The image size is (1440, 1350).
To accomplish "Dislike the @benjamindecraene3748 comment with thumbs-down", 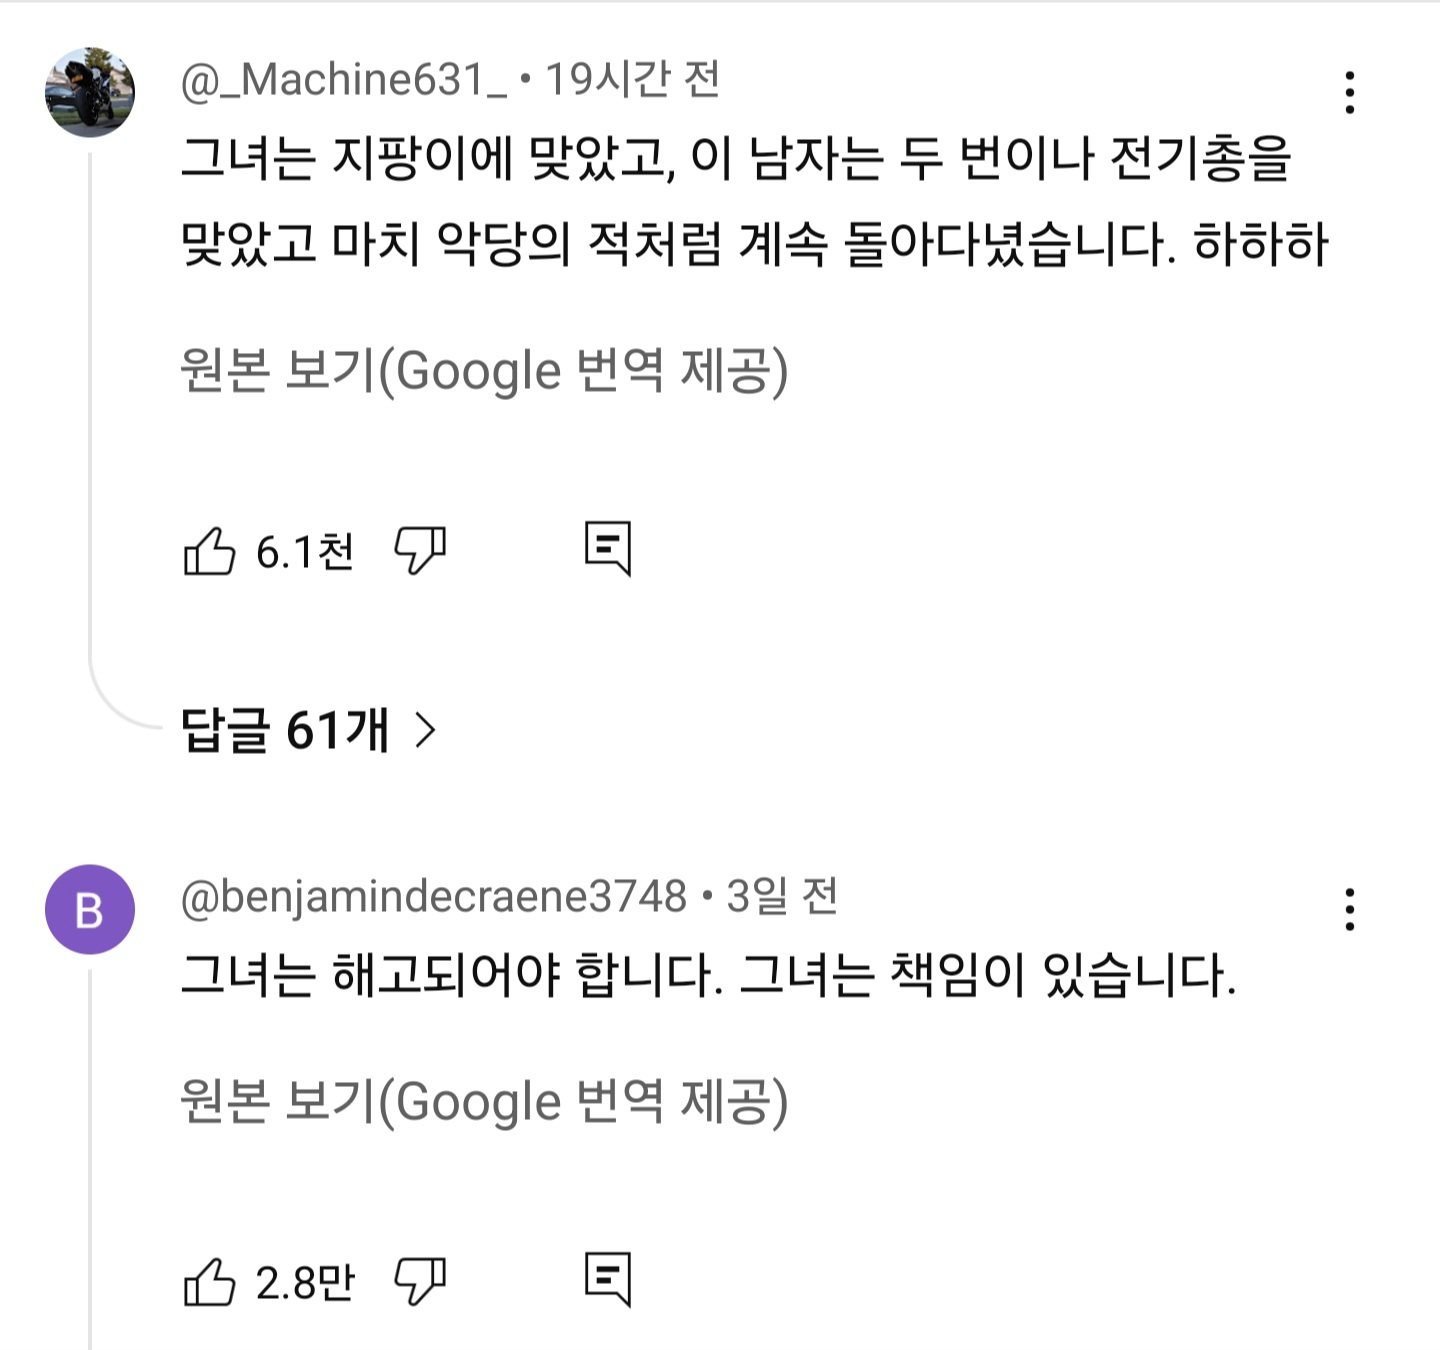I will point(420,1282).
